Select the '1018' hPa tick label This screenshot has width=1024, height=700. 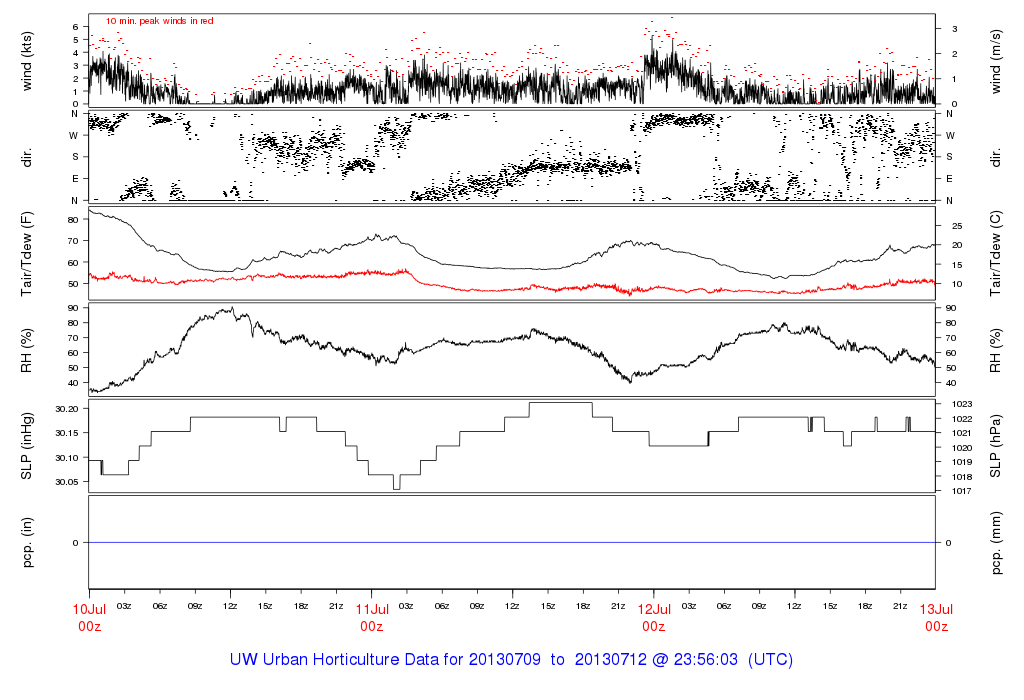pos(962,477)
